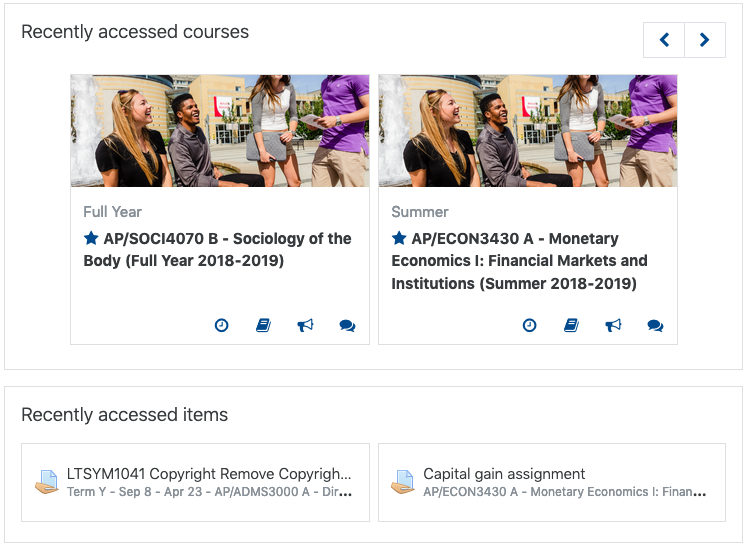Click ECON3430 course thumbnail image

[x=528, y=131]
